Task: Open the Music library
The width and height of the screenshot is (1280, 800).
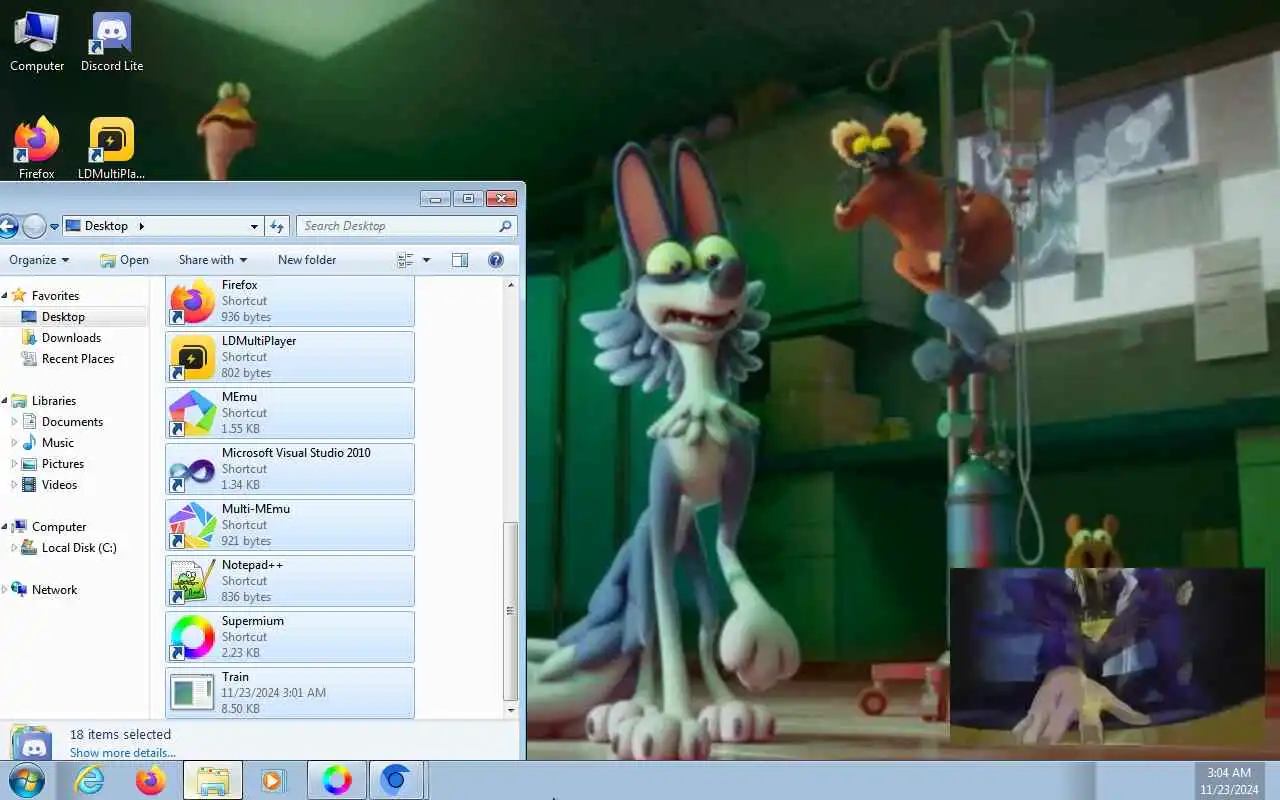Action: [x=58, y=443]
